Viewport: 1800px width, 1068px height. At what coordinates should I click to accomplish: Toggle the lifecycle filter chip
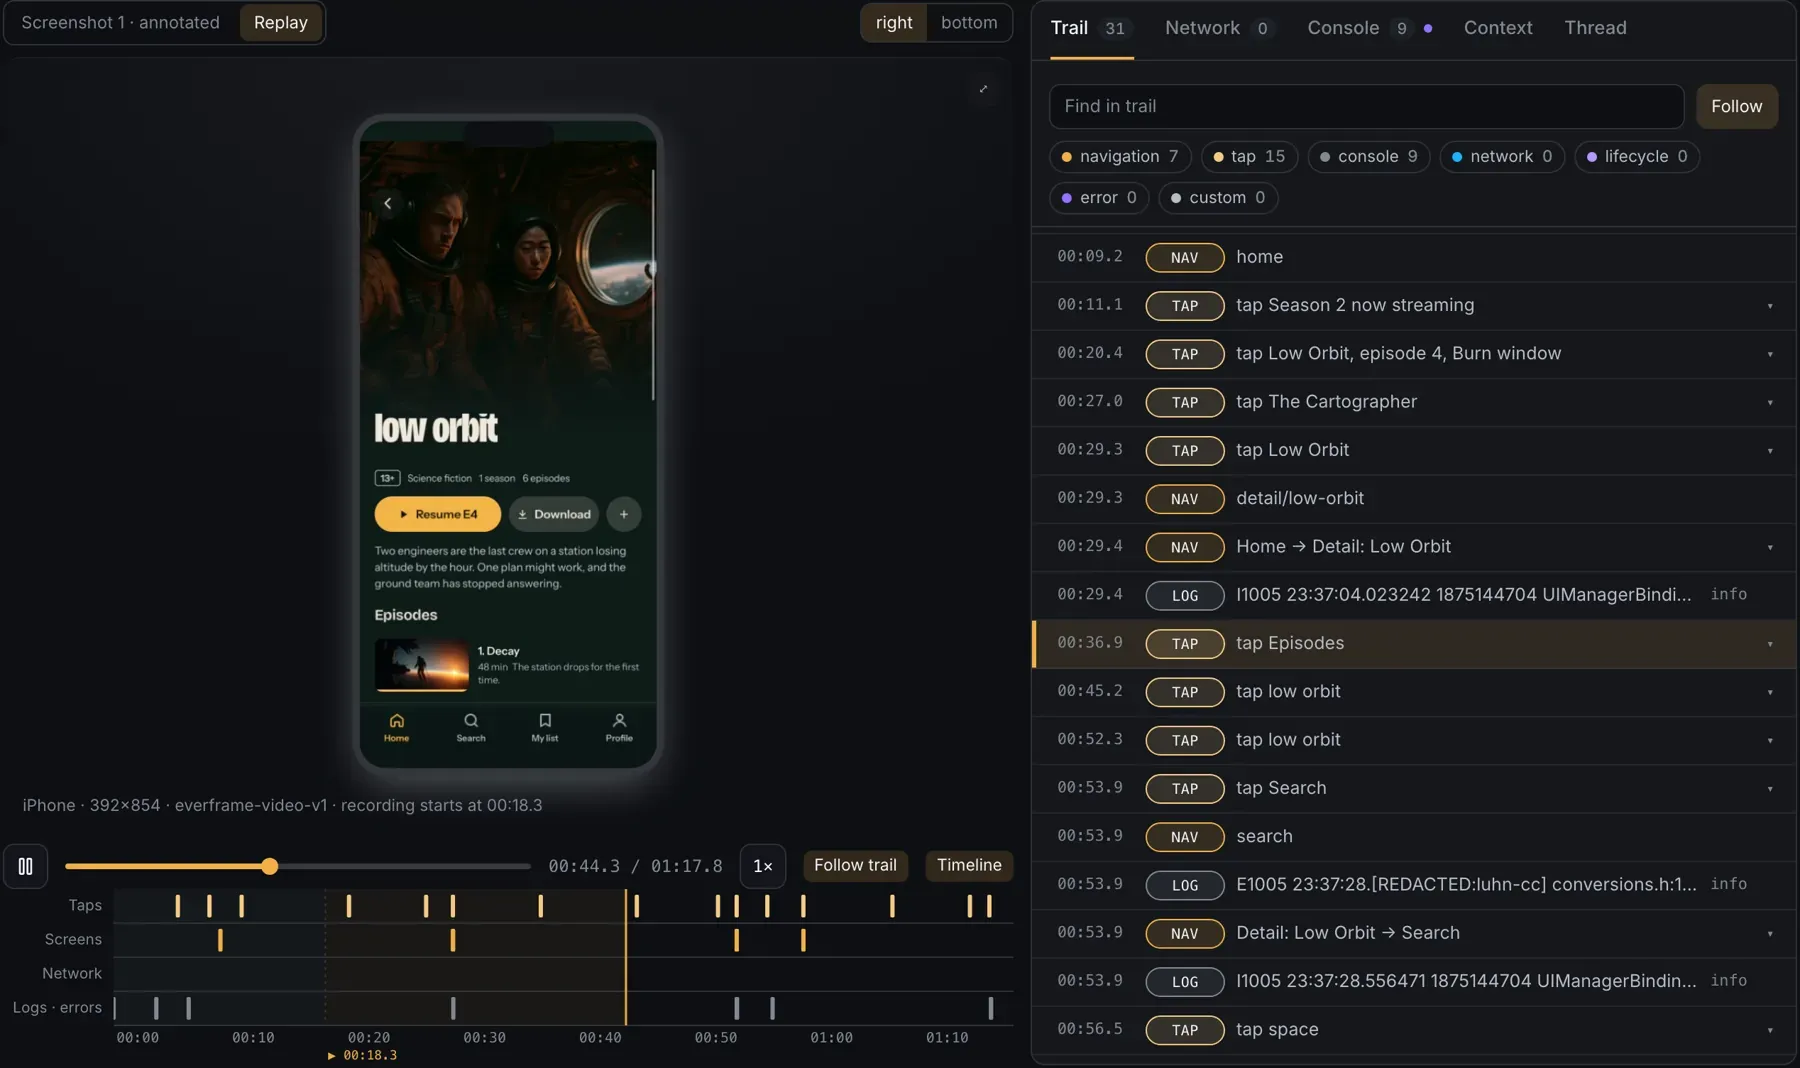[1637, 157]
